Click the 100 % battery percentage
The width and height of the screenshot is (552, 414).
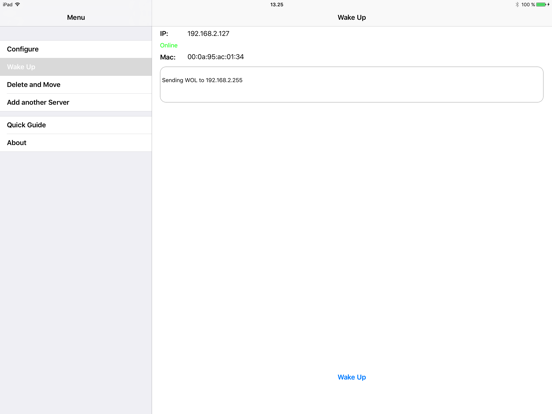[528, 5]
